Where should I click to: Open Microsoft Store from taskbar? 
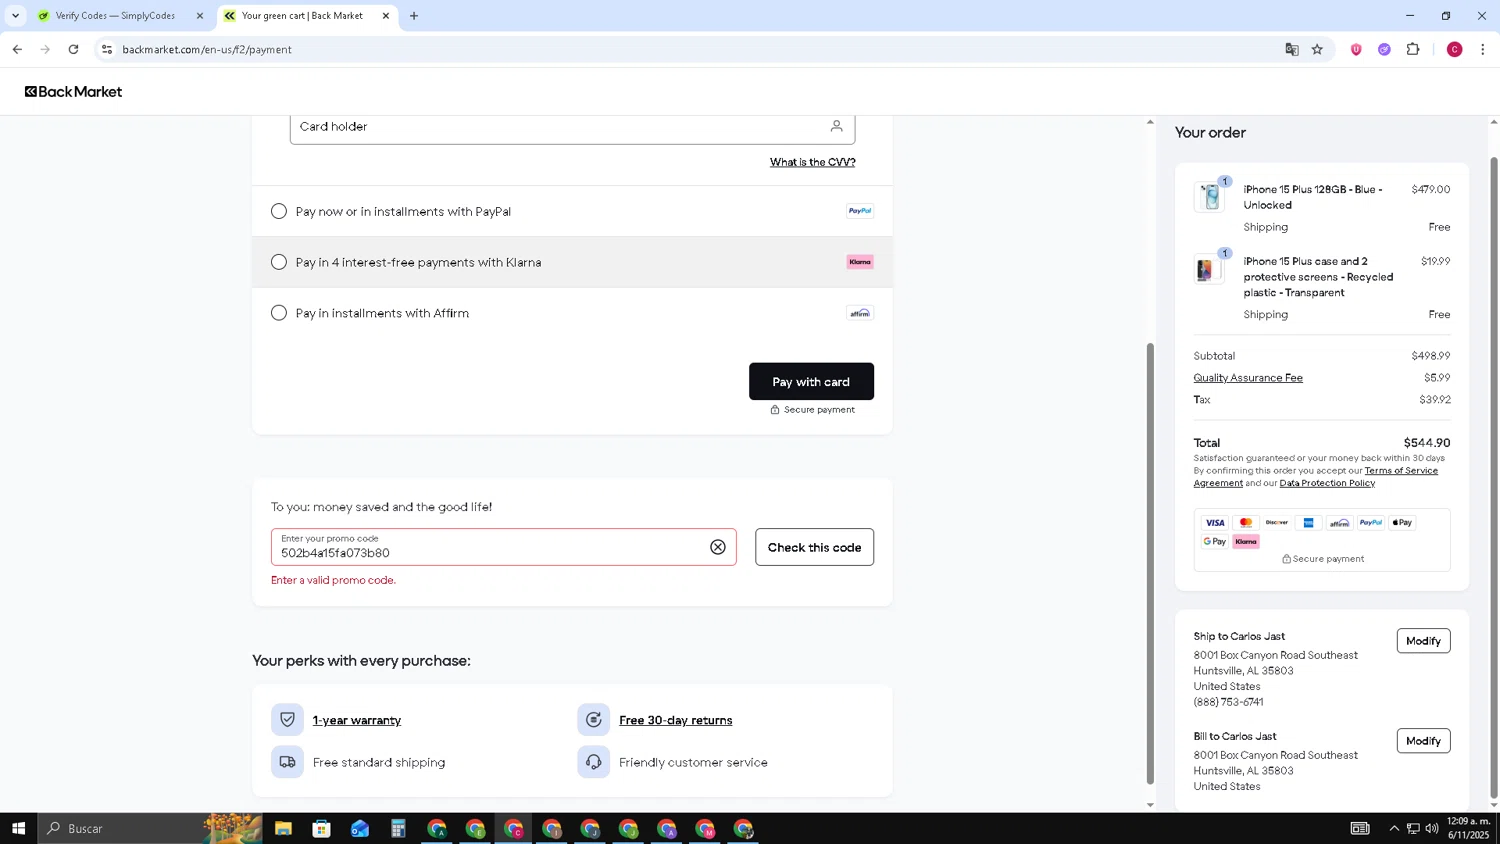coord(321,828)
